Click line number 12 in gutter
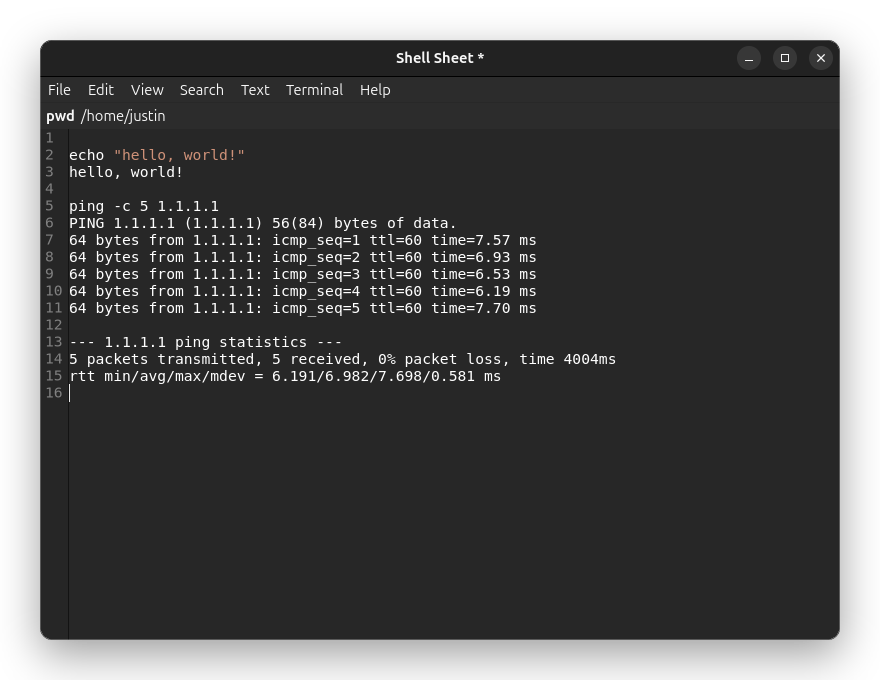Screen dimensions: 880x680 coord(54,325)
